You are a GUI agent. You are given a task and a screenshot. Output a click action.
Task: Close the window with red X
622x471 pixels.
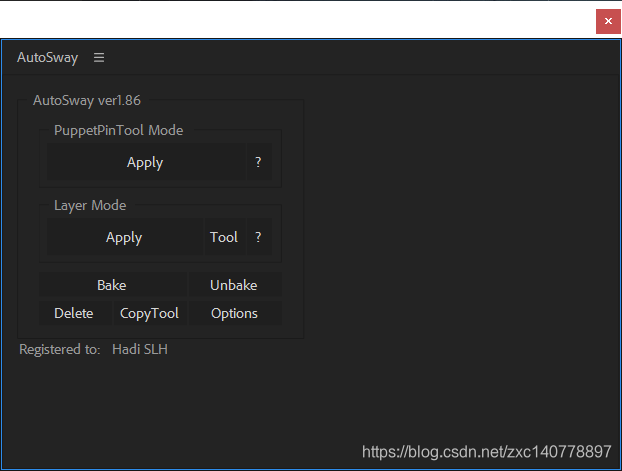click(608, 21)
